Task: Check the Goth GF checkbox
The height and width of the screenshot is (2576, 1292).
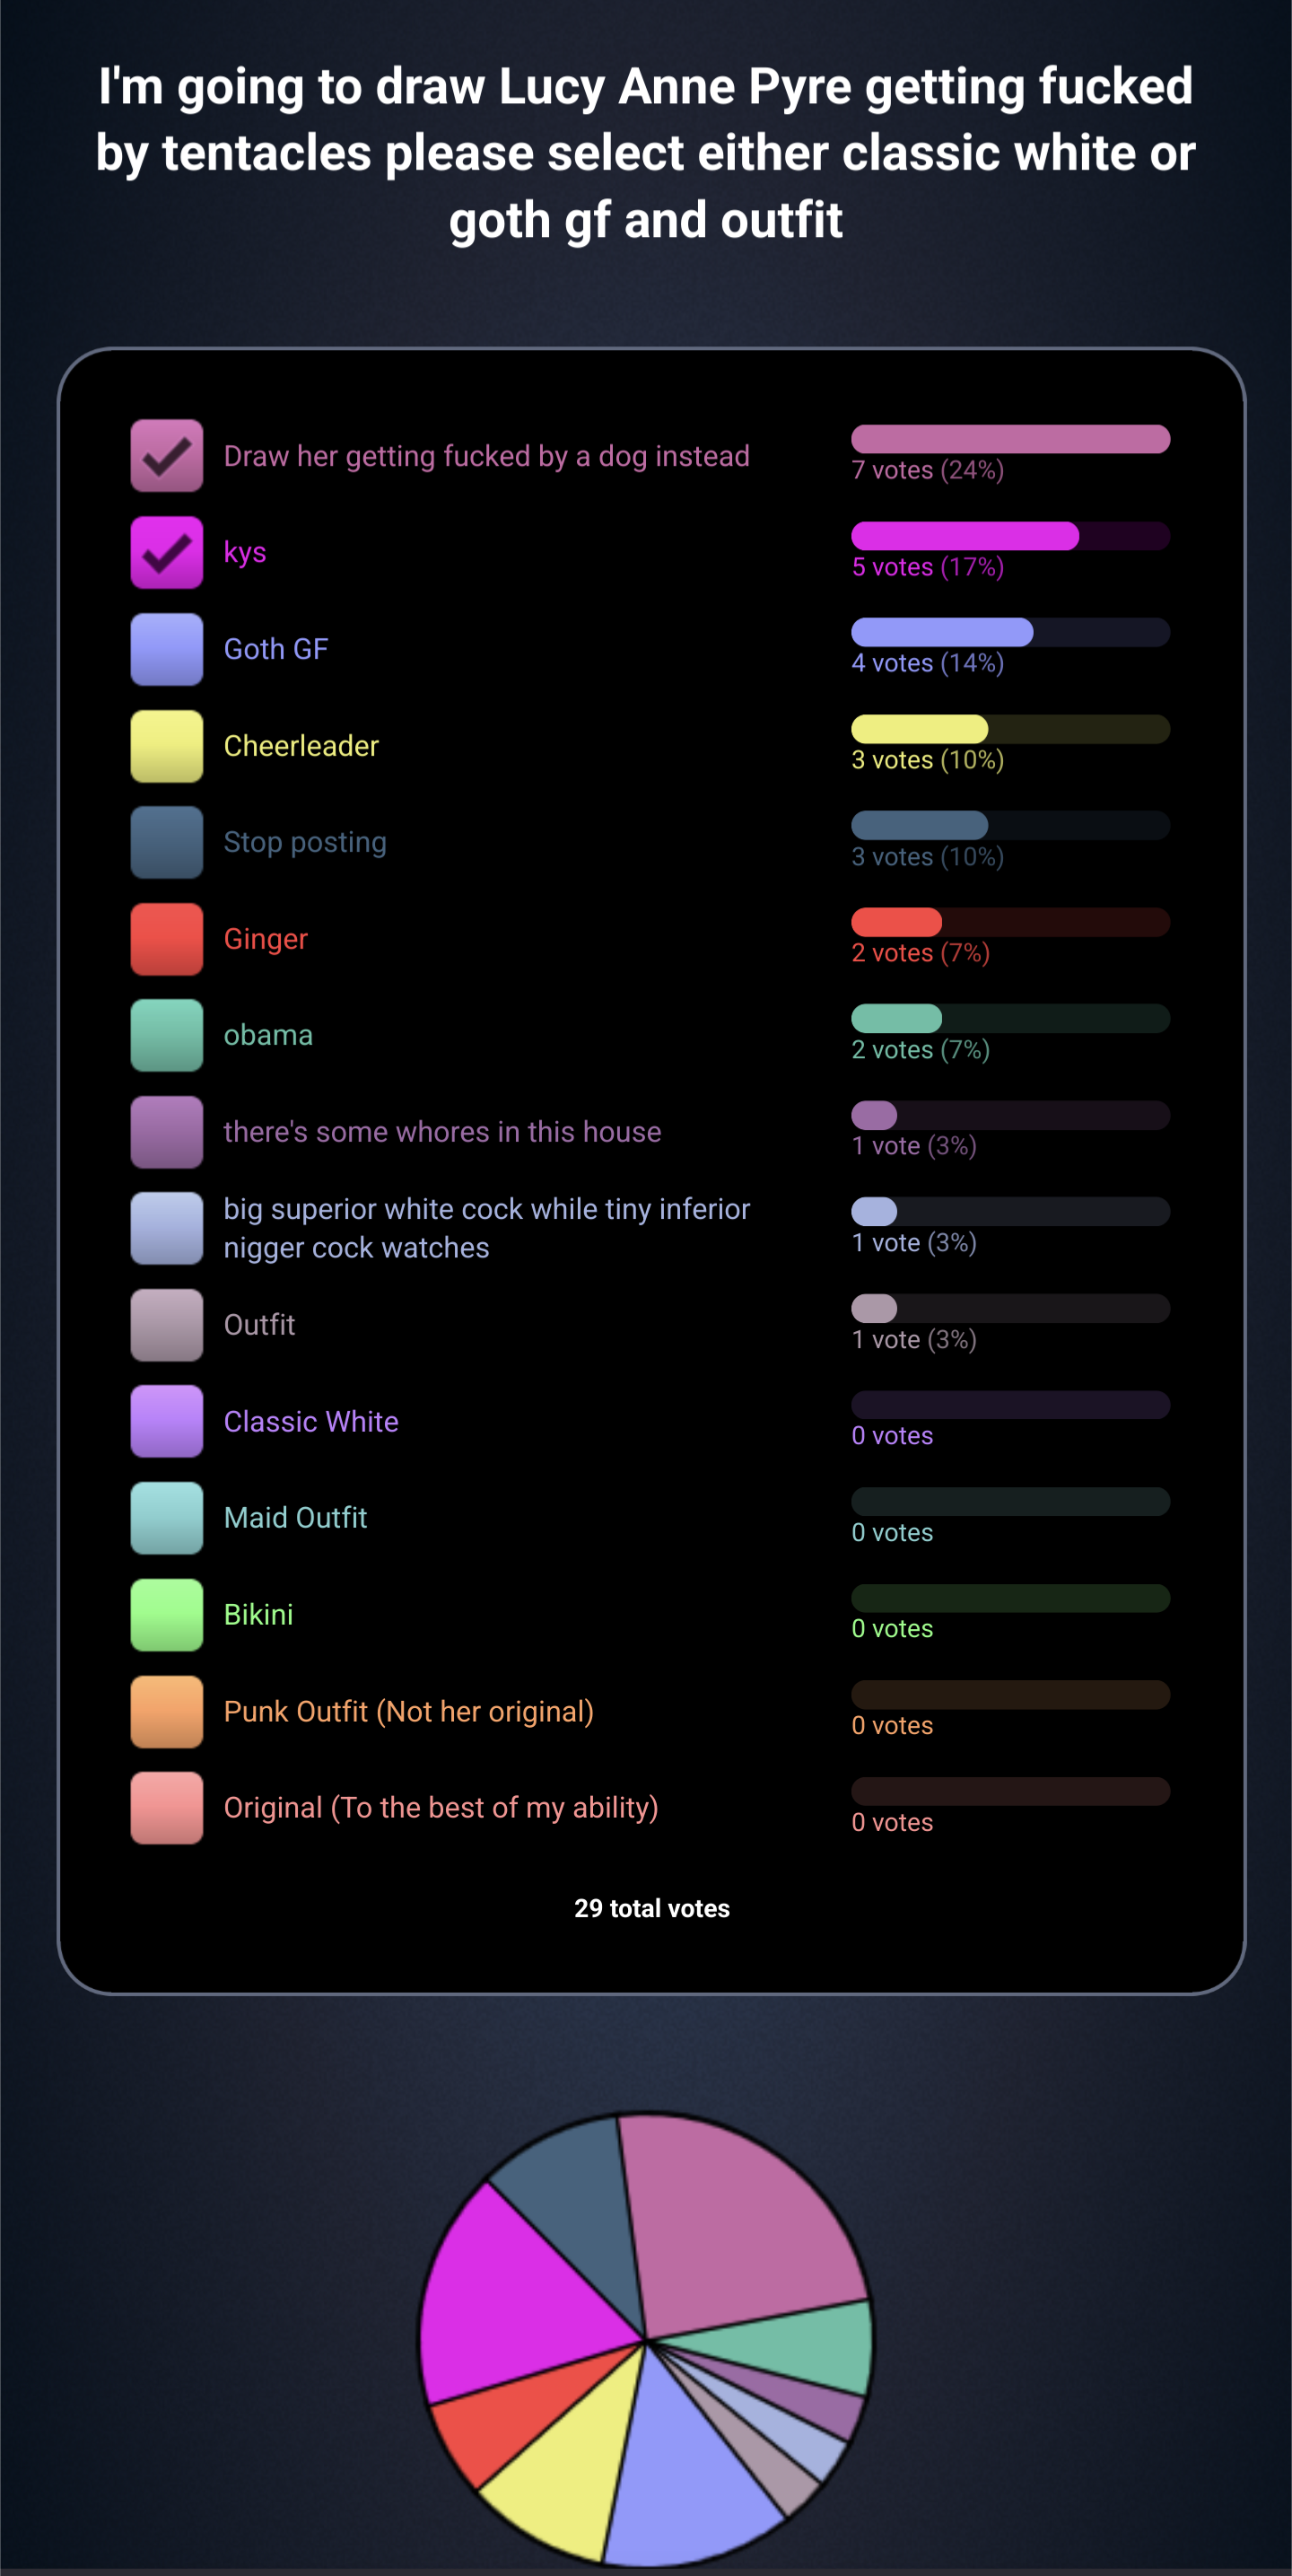Action: [167, 649]
